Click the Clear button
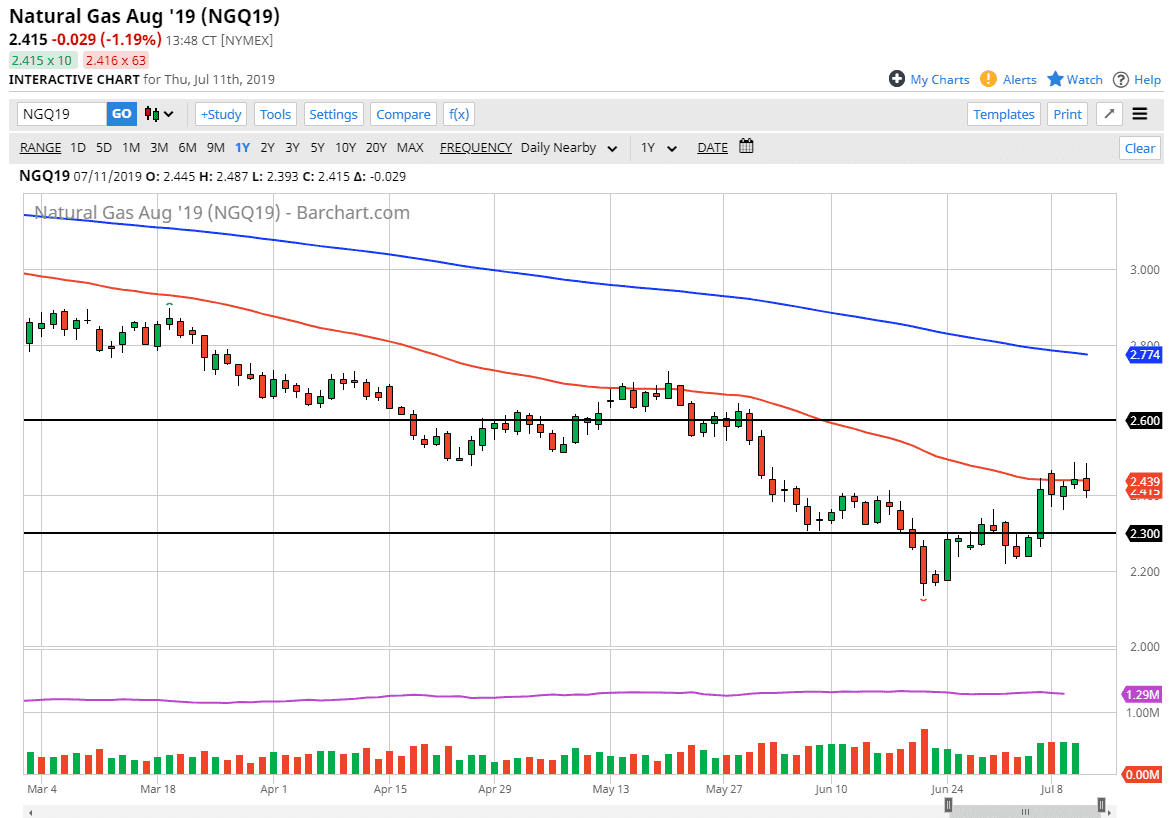Viewport: 1176px width, 818px height. pos(1139,148)
